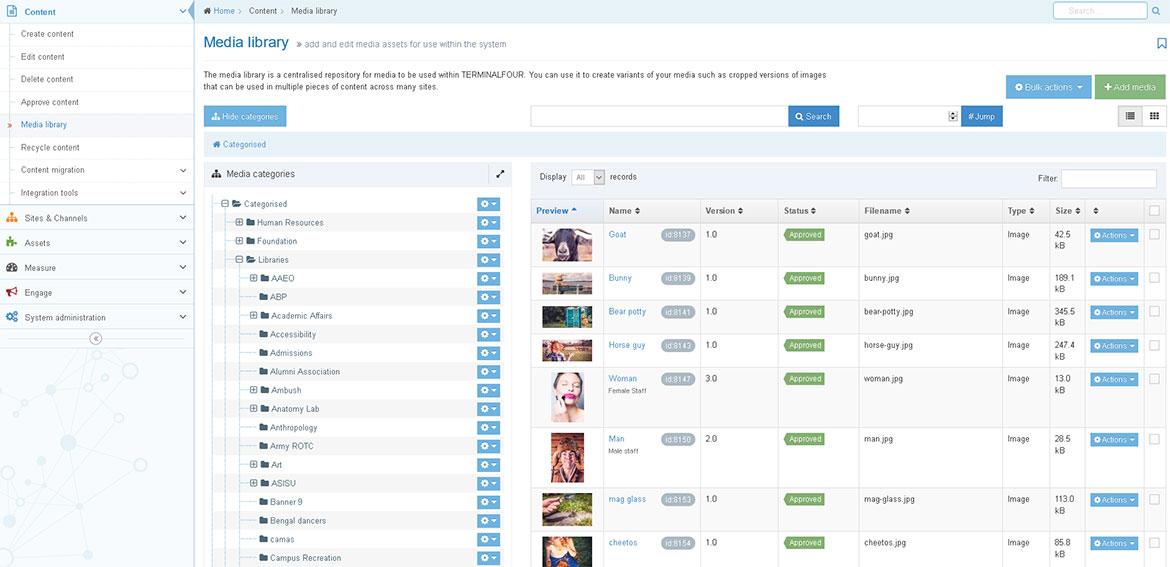The height and width of the screenshot is (567, 1170).
Task: Open the Bunny media link
Action: pyautogui.click(x=620, y=278)
